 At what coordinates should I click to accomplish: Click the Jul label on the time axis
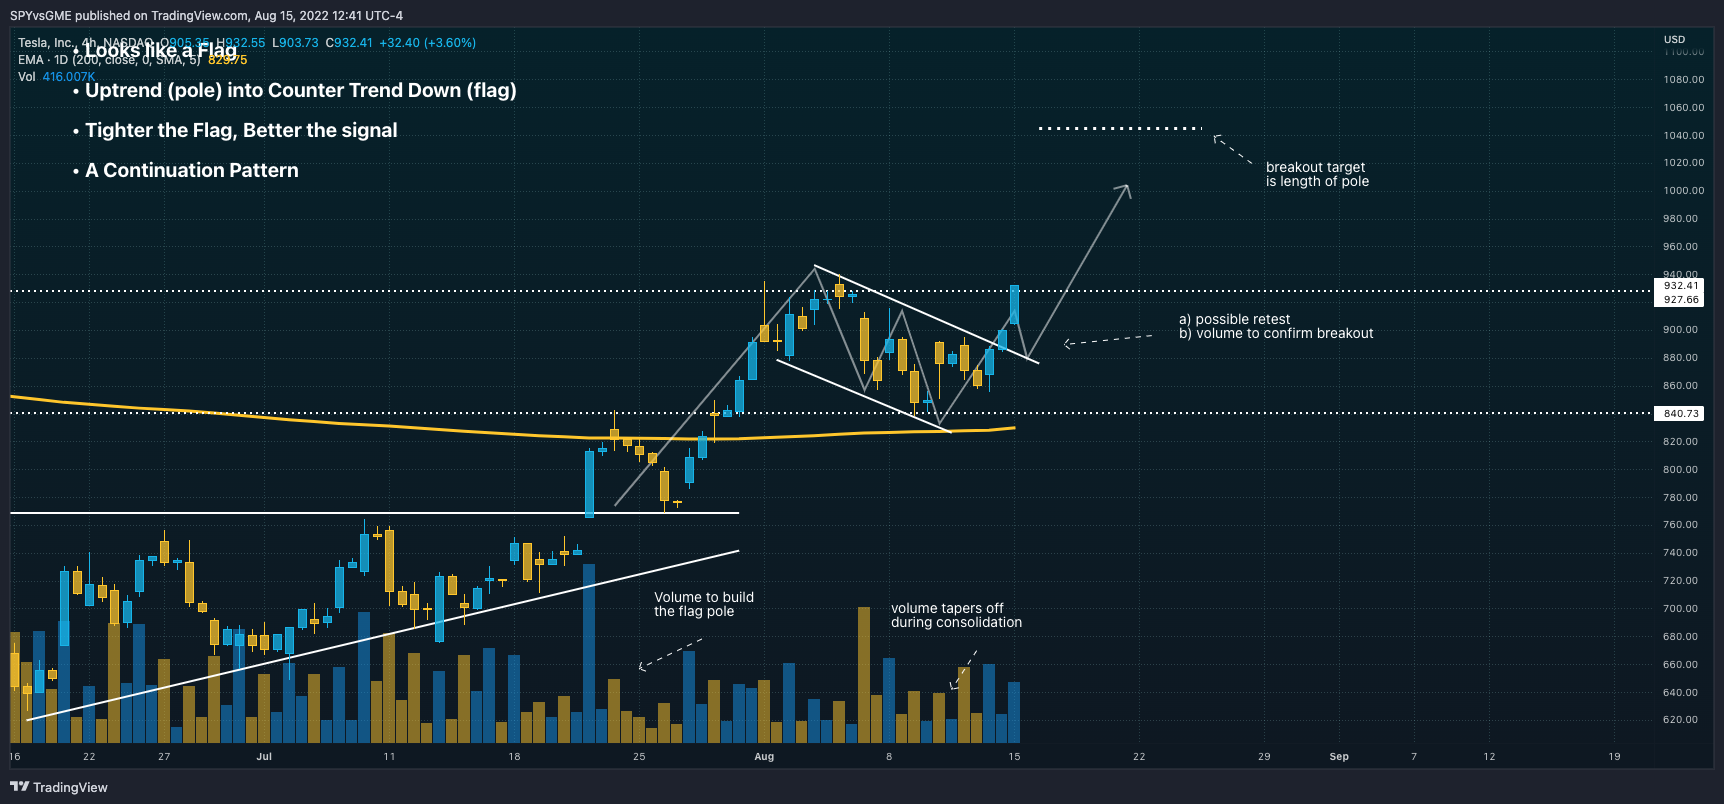click(264, 756)
